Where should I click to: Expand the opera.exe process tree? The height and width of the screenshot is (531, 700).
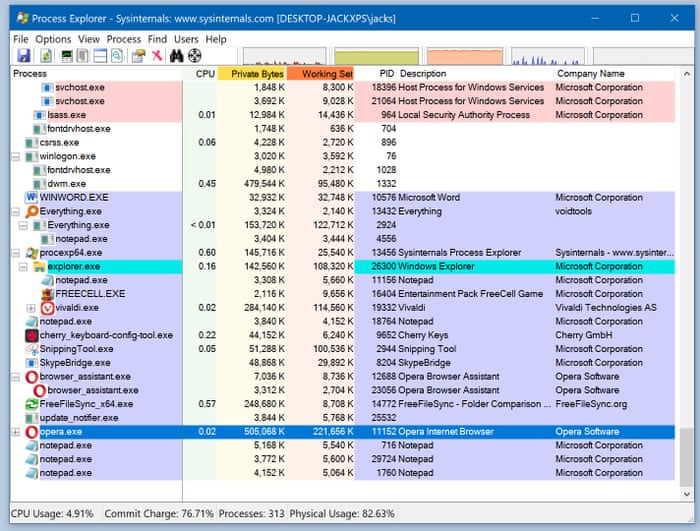15,432
